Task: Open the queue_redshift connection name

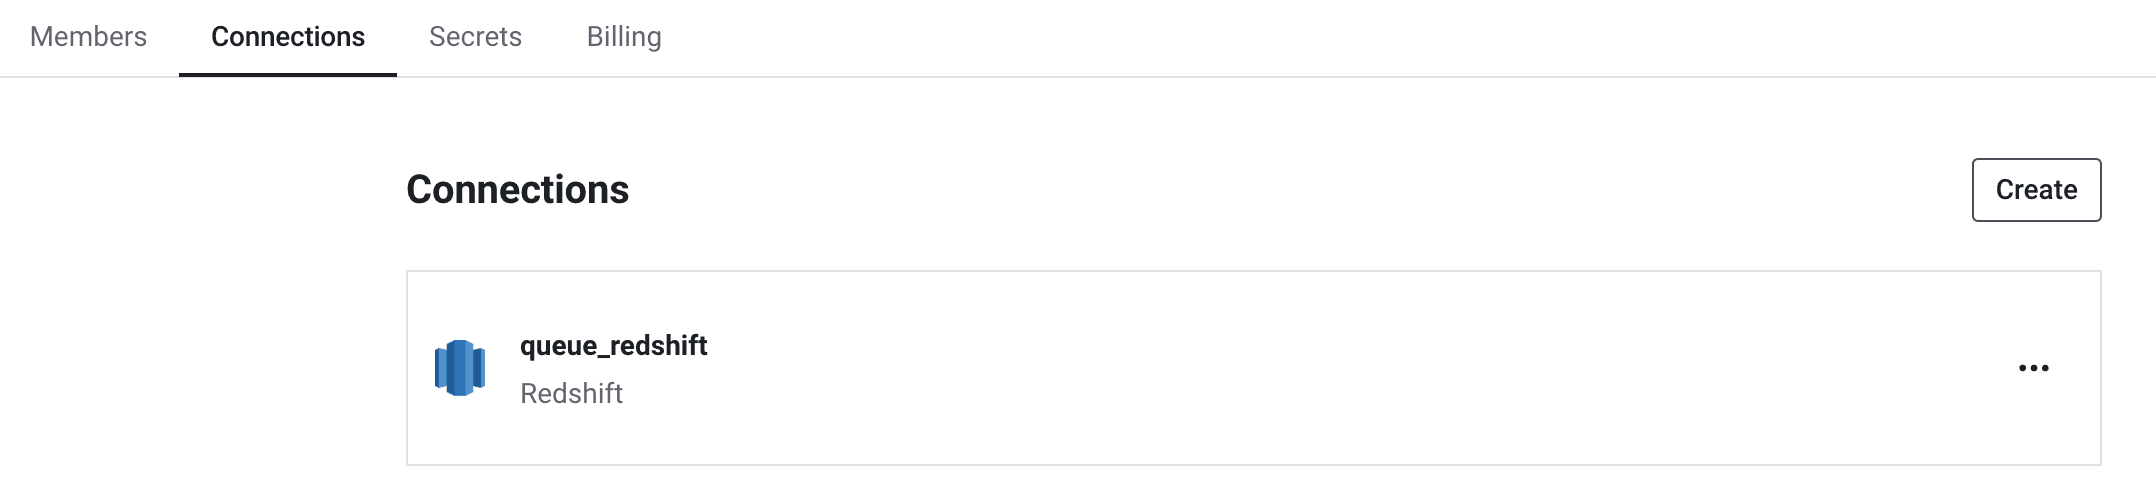Action: tap(613, 346)
